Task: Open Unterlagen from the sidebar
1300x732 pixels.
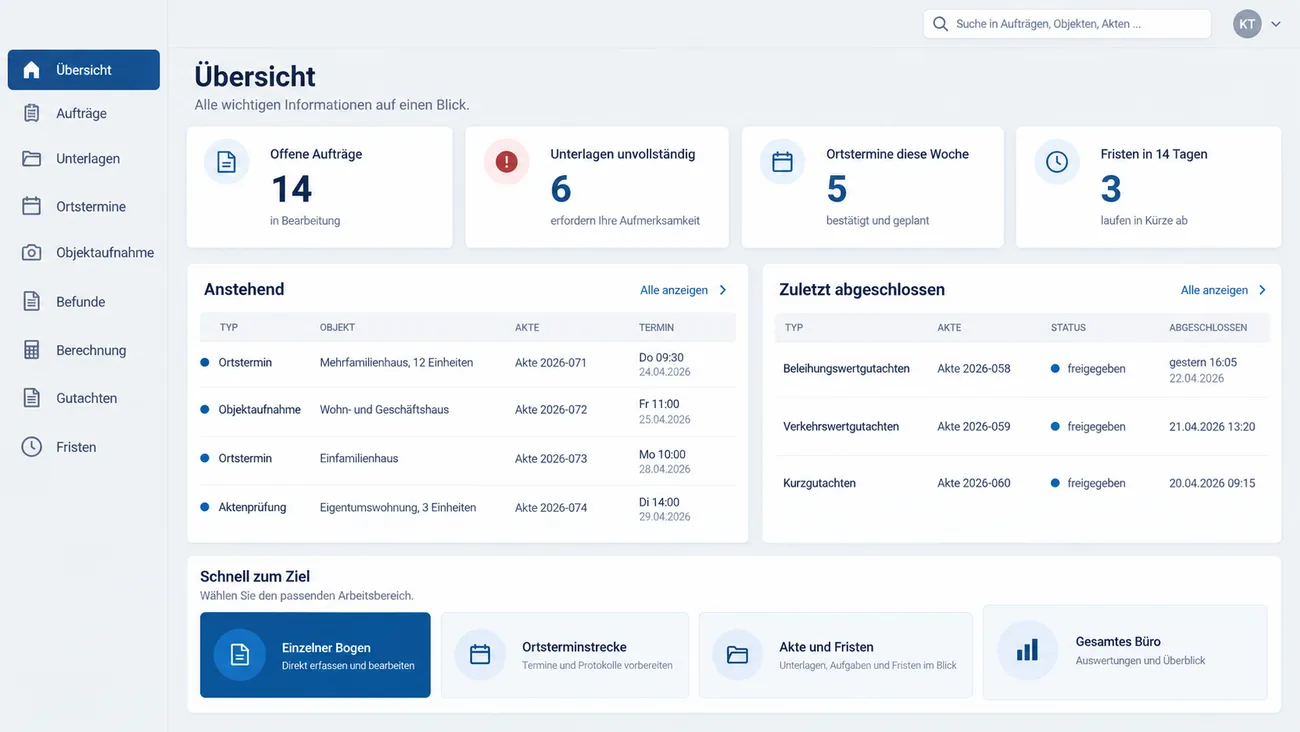Action: pyautogui.click(x=84, y=158)
